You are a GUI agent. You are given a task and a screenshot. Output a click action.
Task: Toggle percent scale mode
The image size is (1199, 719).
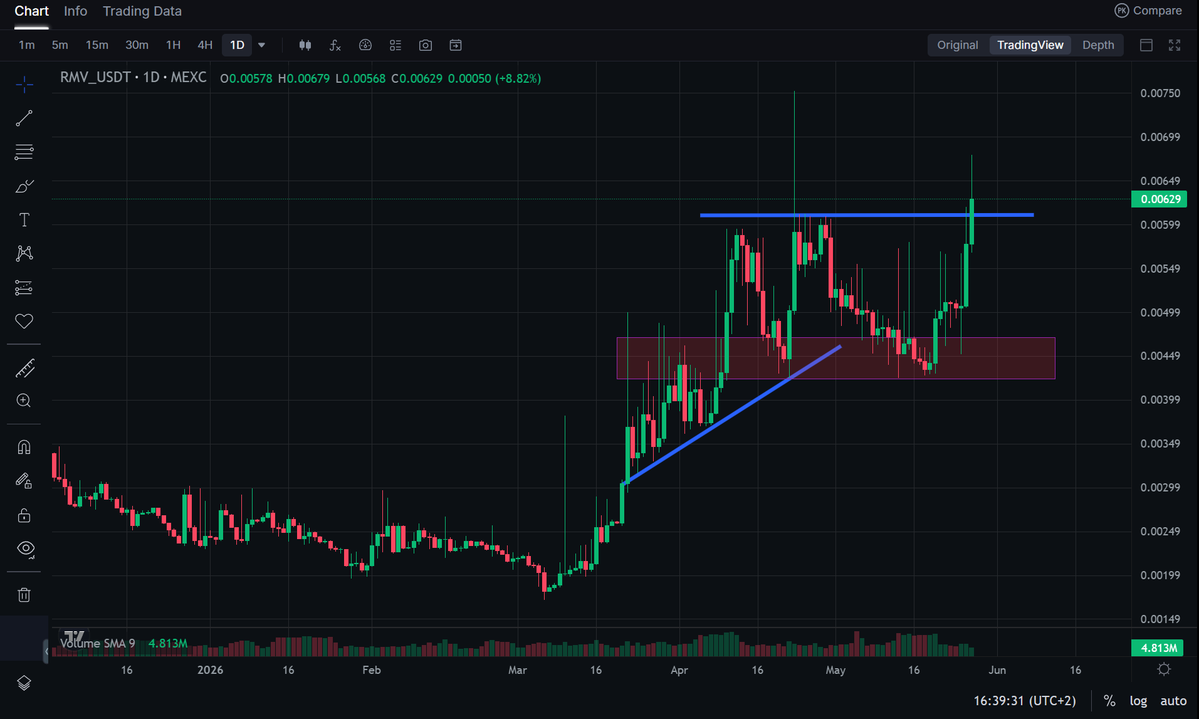coord(1110,701)
